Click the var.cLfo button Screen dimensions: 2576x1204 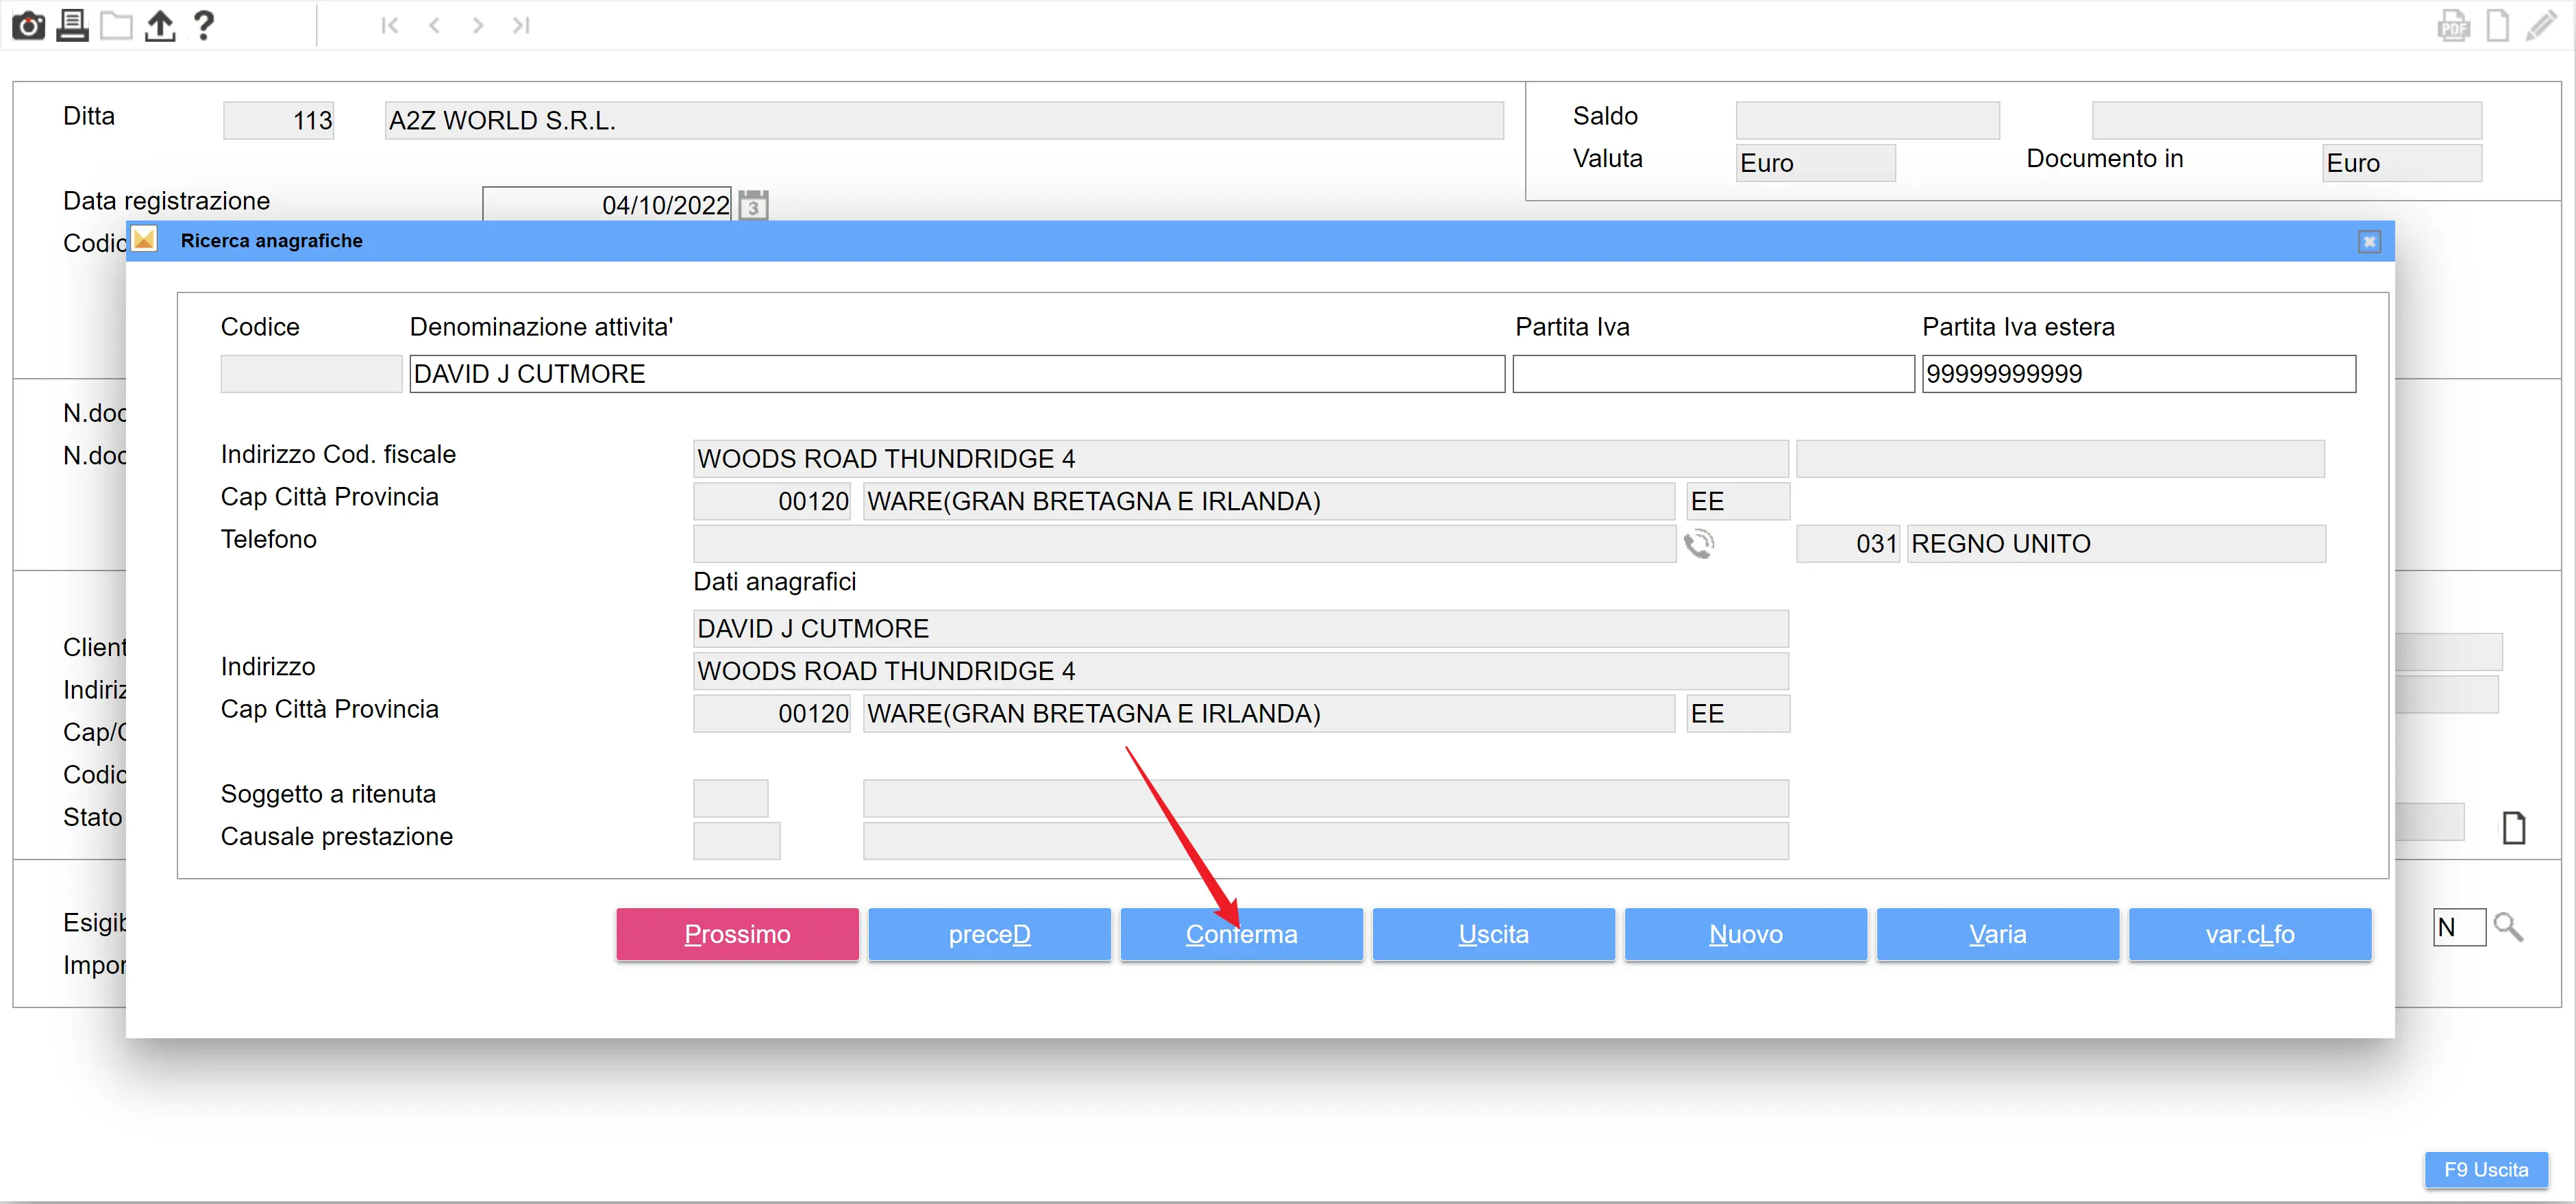(2249, 934)
